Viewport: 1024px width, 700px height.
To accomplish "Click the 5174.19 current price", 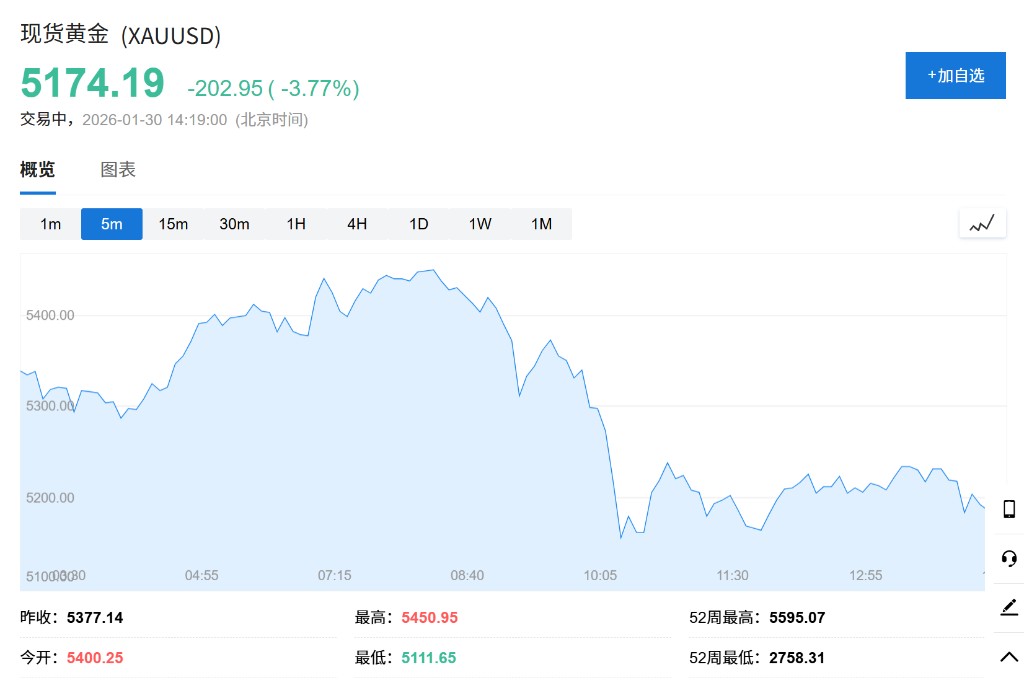I will [92, 83].
